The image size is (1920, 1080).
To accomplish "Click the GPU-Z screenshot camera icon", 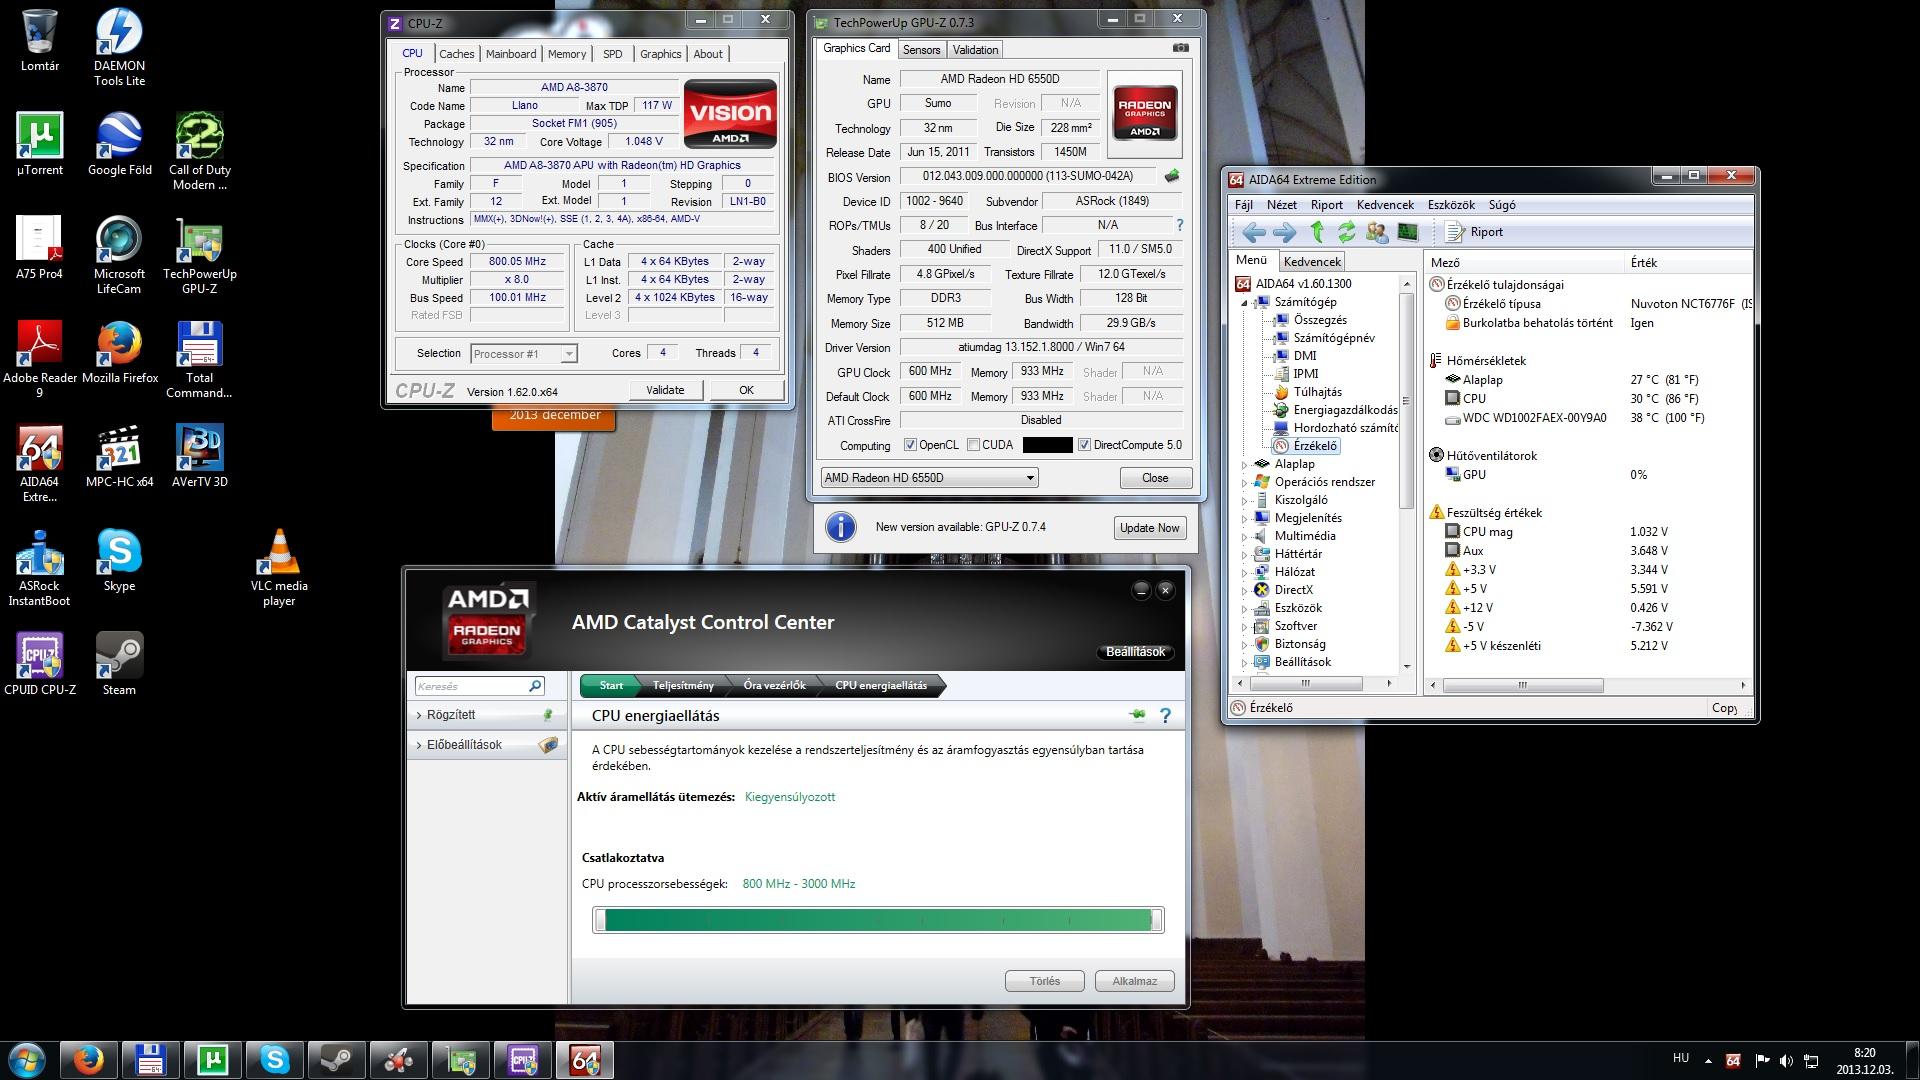I will click(x=1181, y=48).
